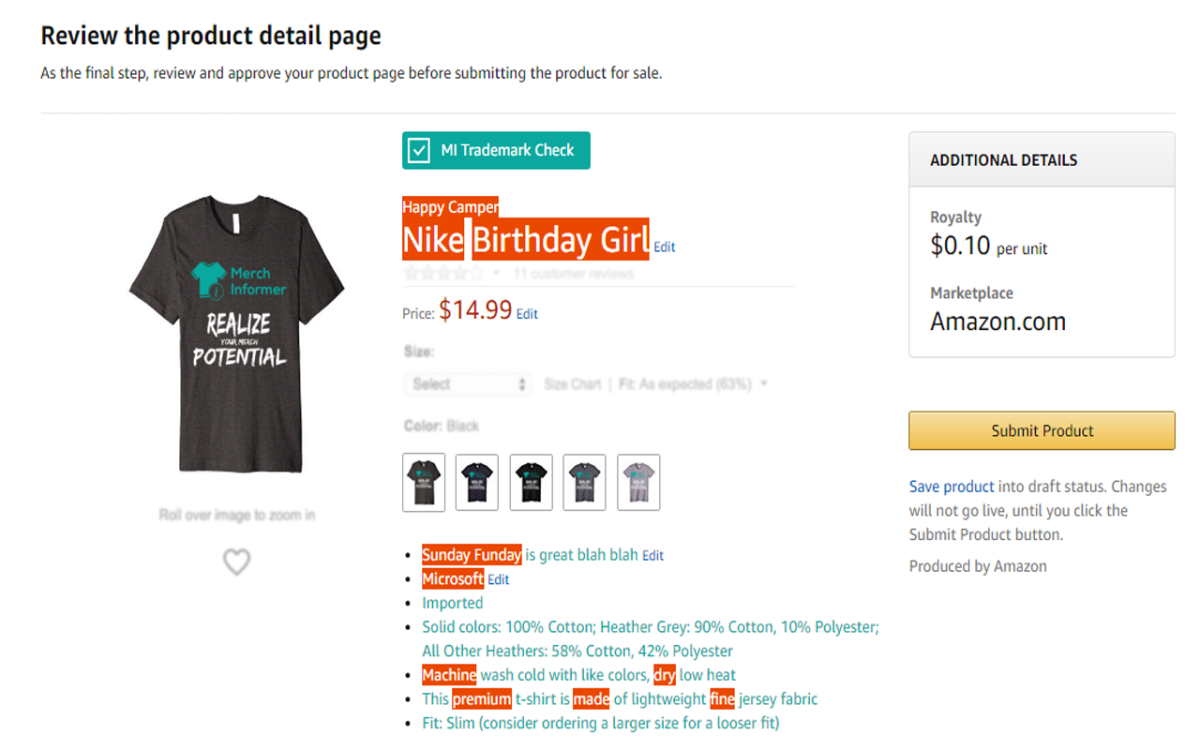
Task: Choose the second navy shirt color swatch
Action: tap(477, 482)
